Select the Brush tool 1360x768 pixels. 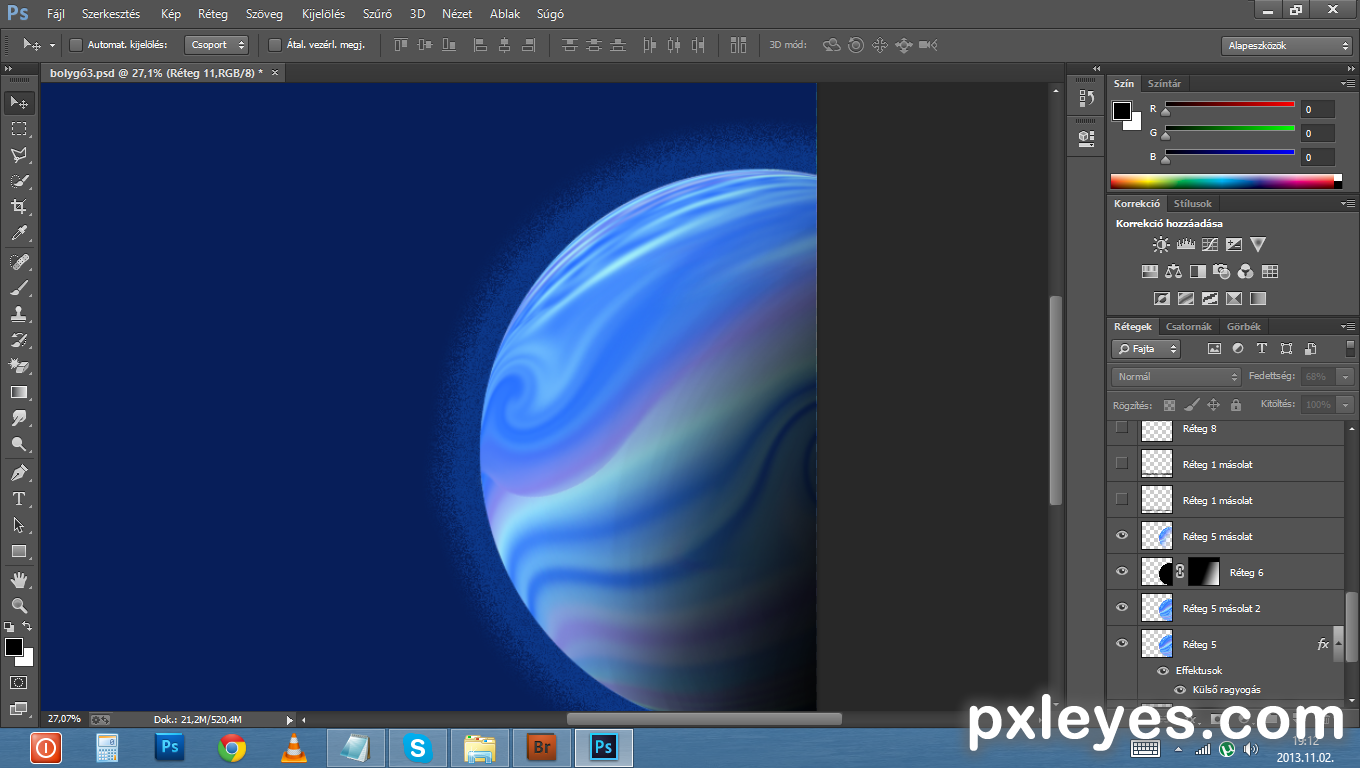pos(19,287)
